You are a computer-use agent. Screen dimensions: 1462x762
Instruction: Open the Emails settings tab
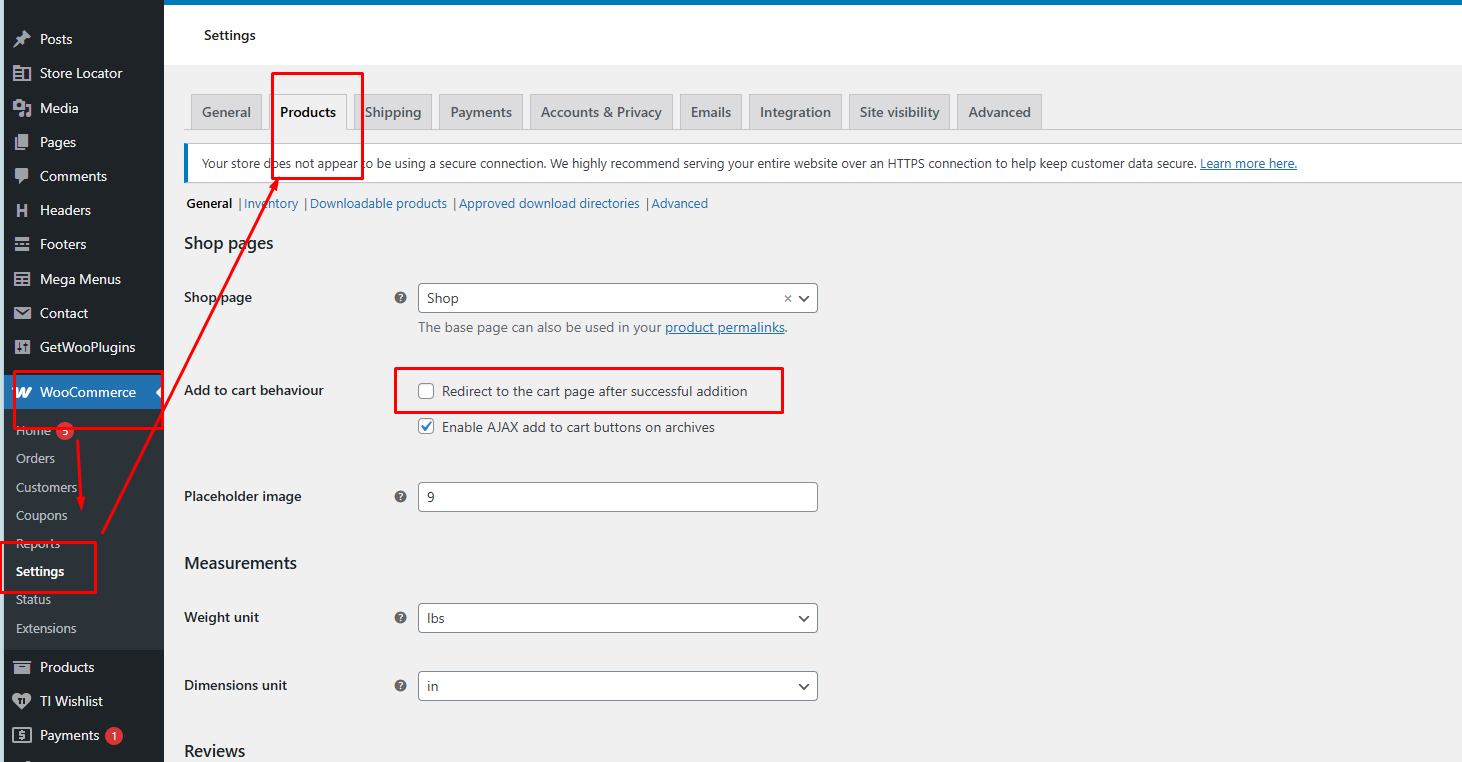711,112
